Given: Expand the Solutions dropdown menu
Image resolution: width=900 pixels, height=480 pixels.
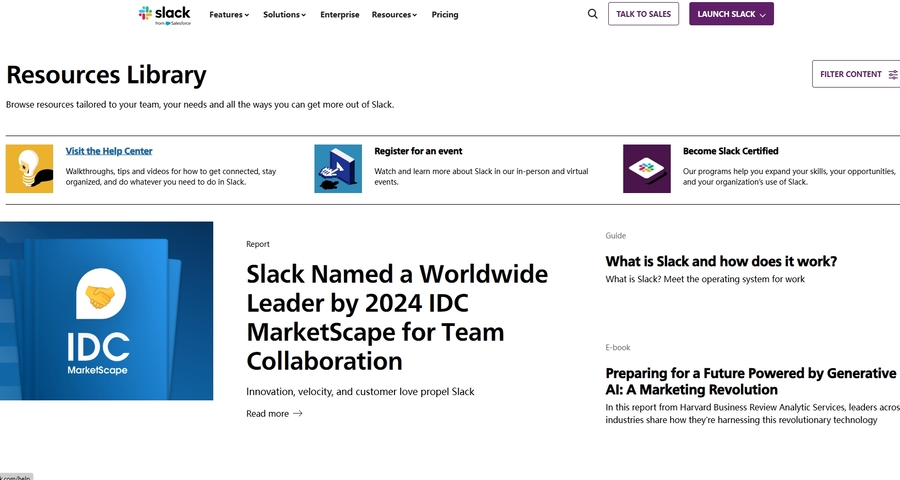Looking at the screenshot, I should 285,14.
